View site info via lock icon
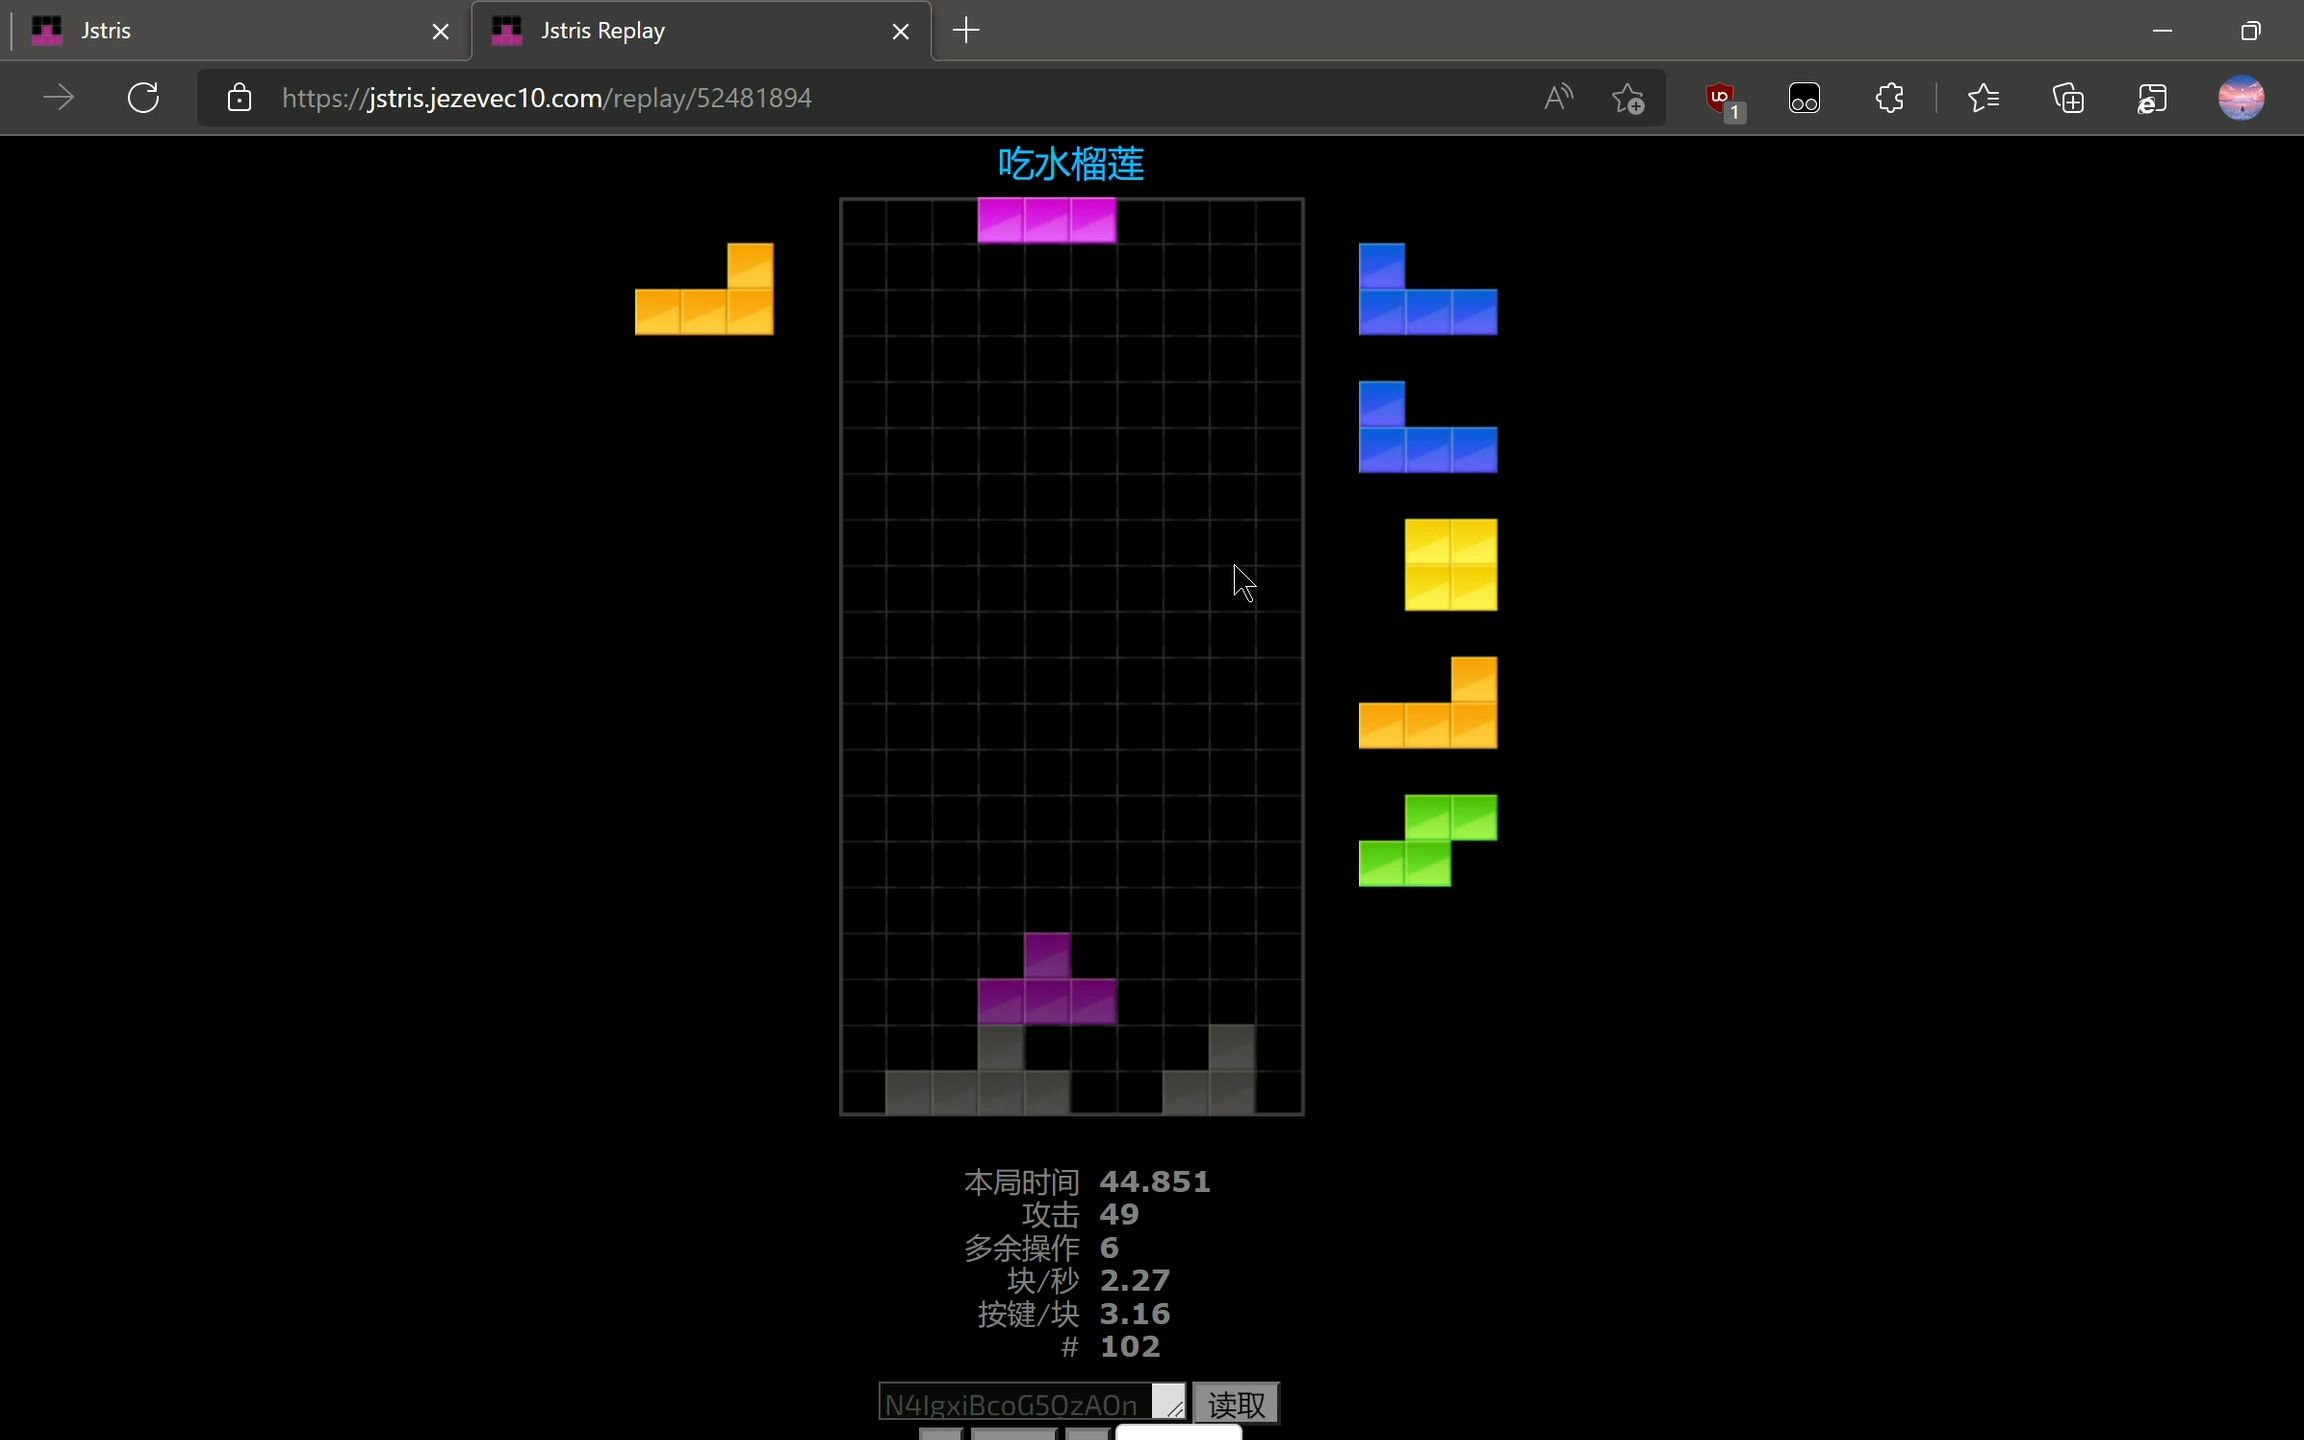This screenshot has height=1440, width=2304. point(239,98)
